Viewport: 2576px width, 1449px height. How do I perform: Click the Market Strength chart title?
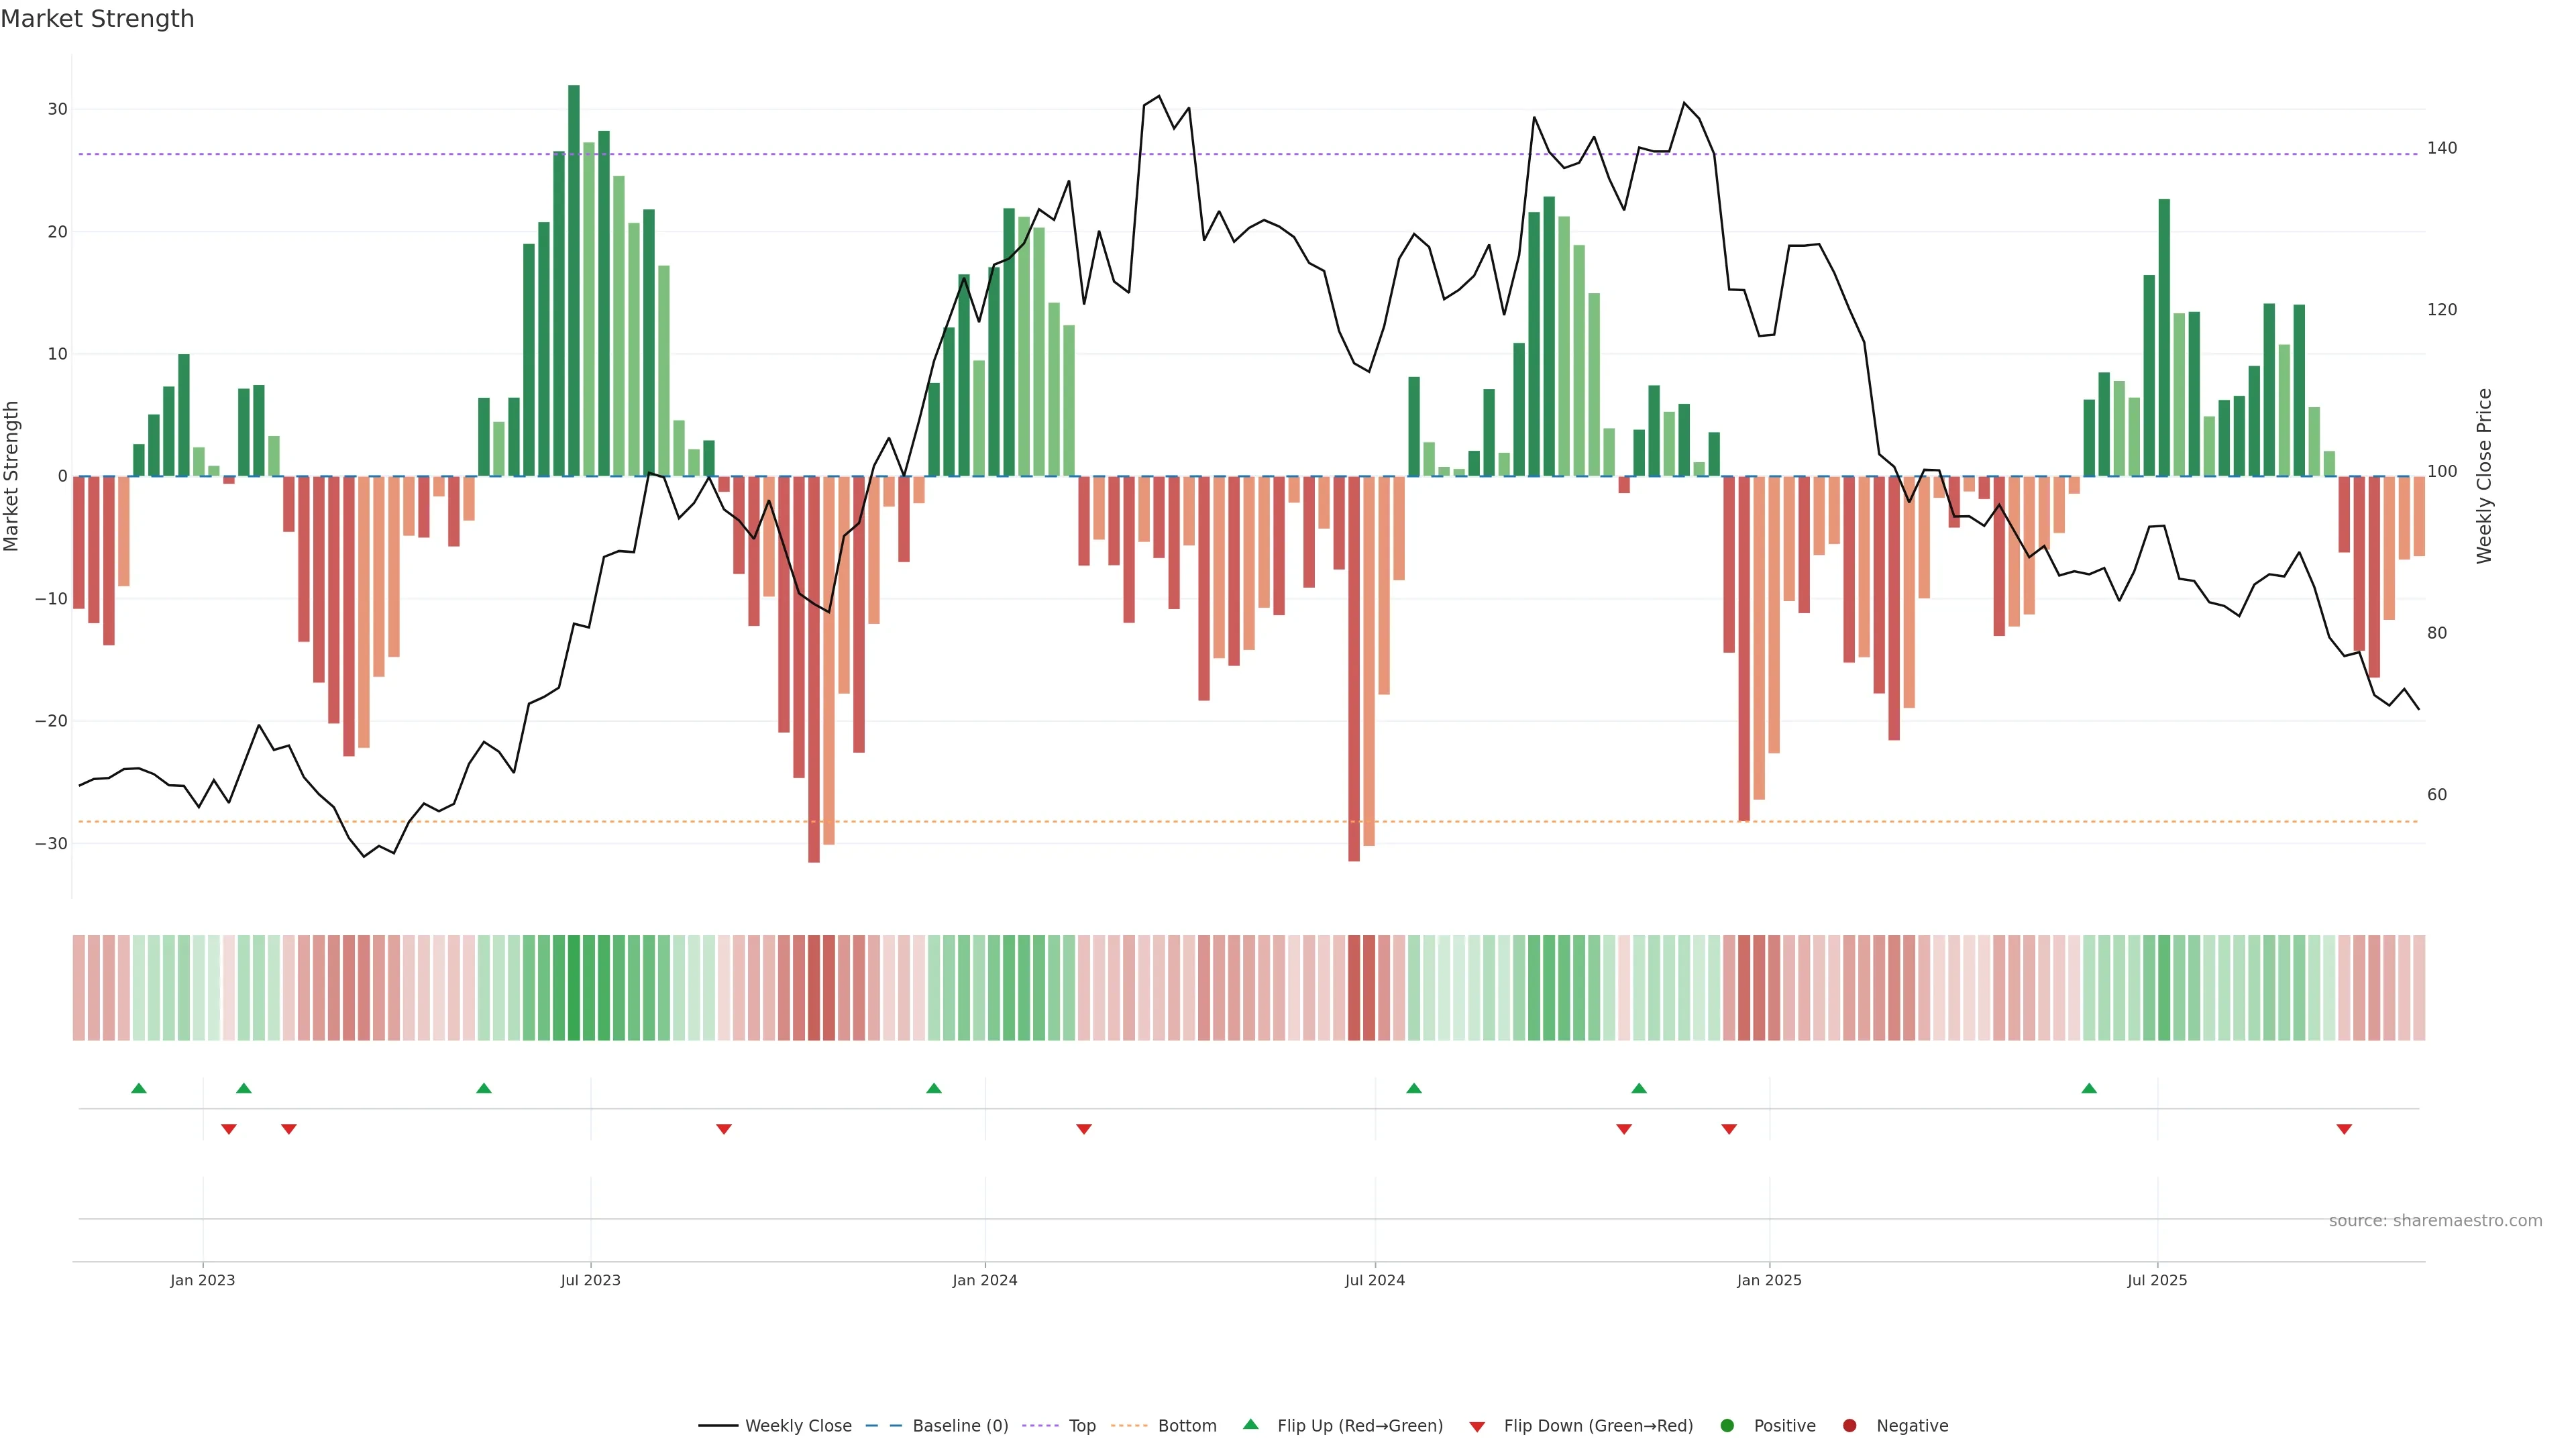click(x=97, y=19)
